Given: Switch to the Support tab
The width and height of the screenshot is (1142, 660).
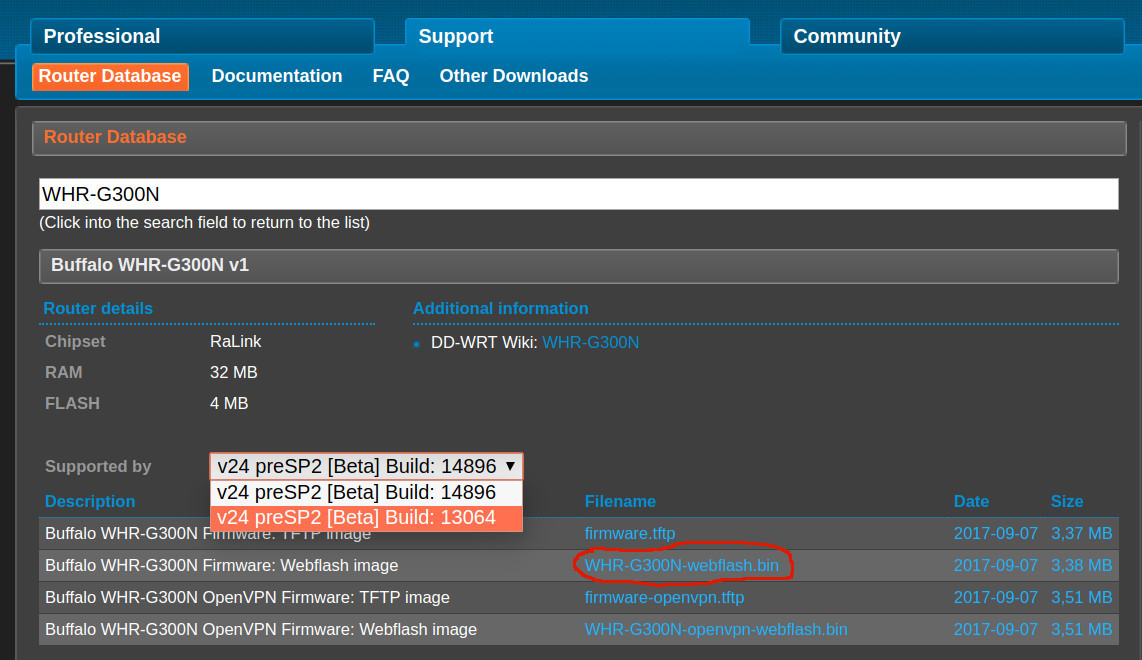Looking at the screenshot, I should click(577, 36).
